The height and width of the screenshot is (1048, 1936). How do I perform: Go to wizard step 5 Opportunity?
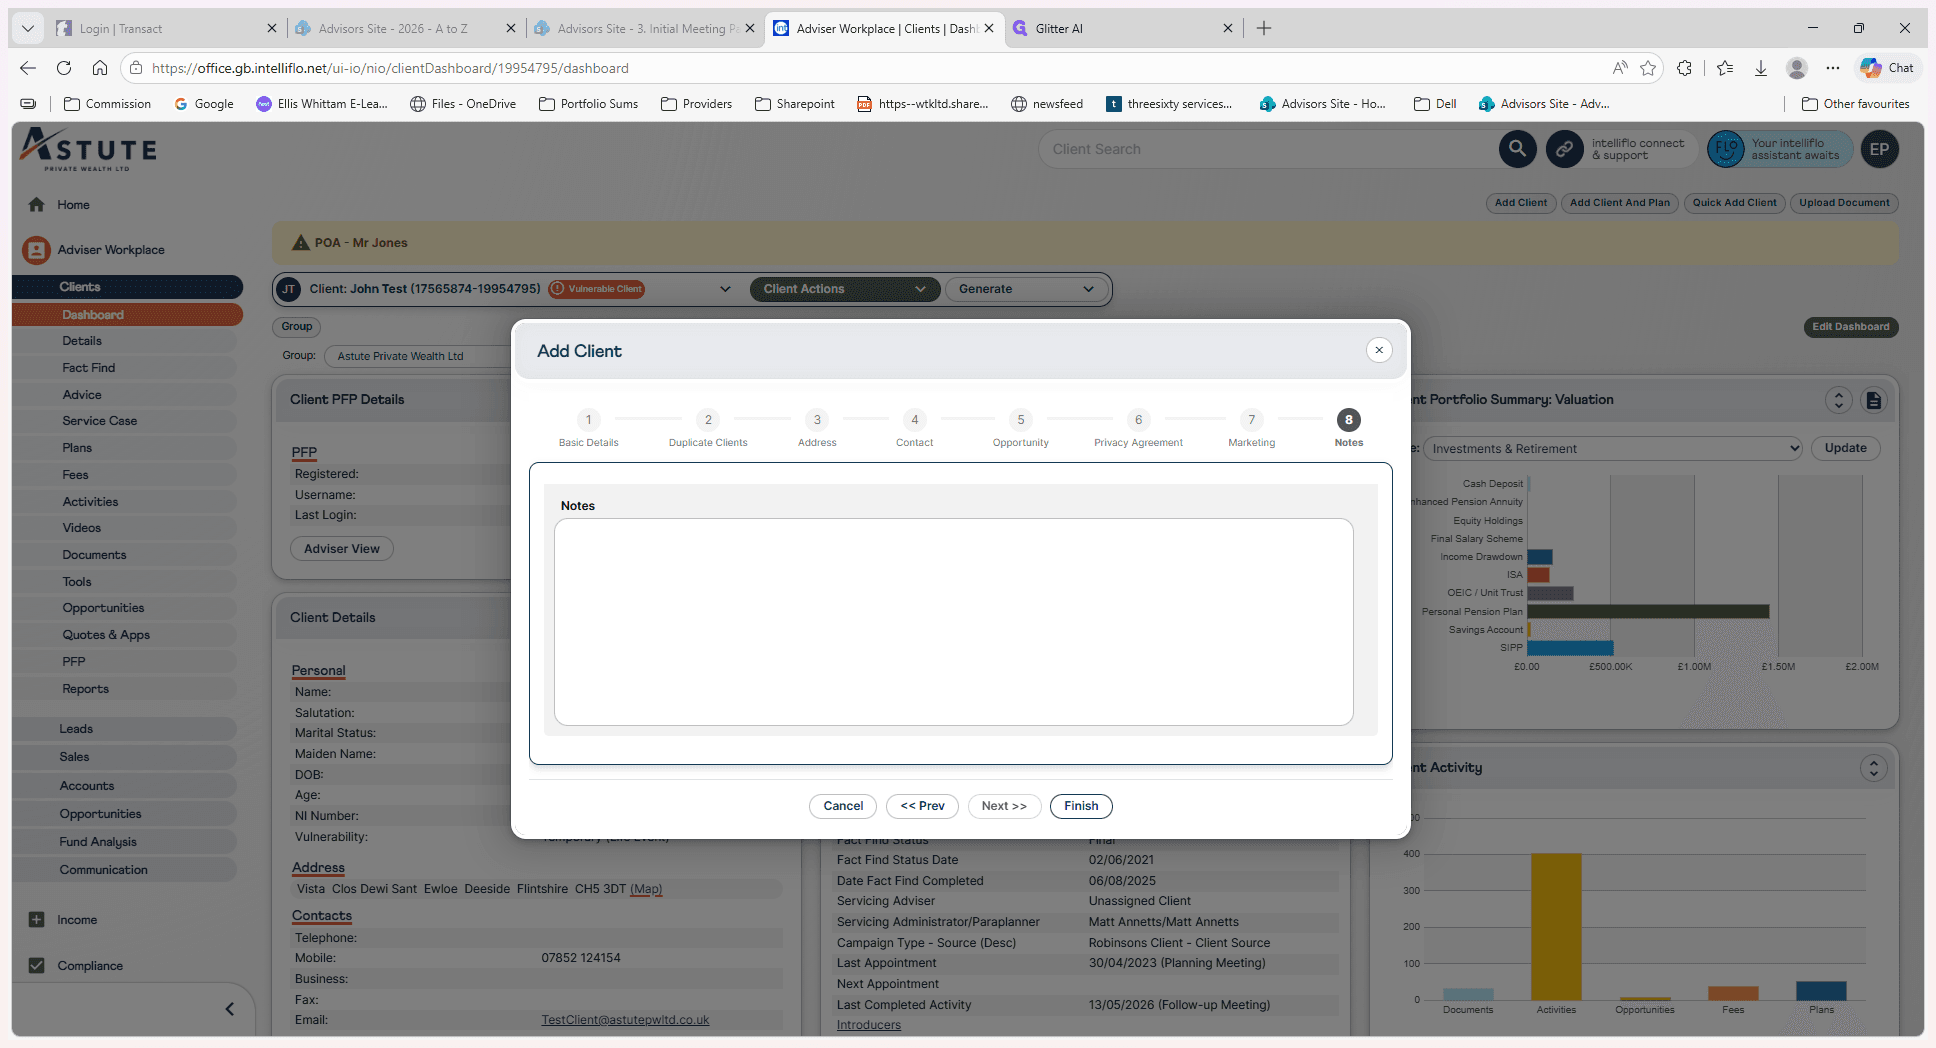1020,428
